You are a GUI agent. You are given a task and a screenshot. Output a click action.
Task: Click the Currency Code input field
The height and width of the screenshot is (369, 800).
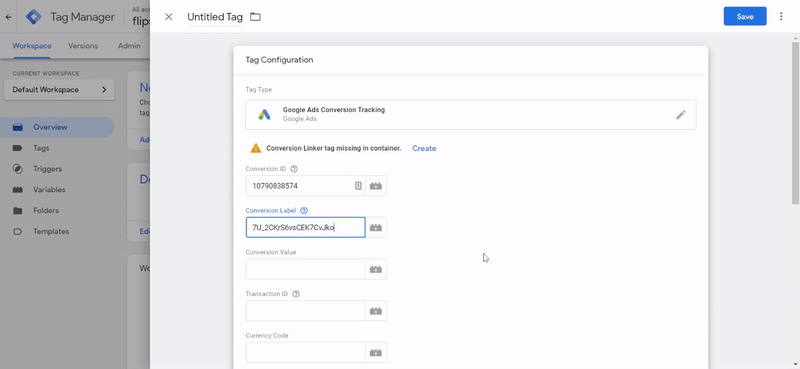[x=305, y=353]
